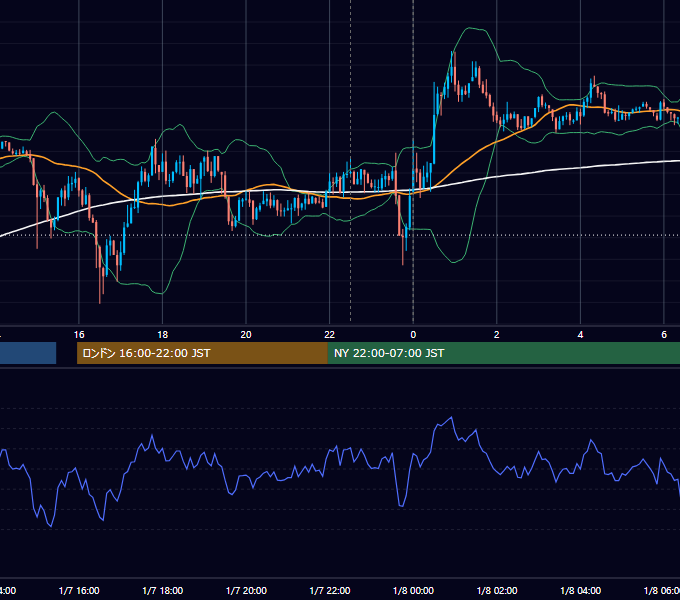Click the 2 hour label on the upper time axis
Viewport: 680px width, 600px height.
point(497,335)
